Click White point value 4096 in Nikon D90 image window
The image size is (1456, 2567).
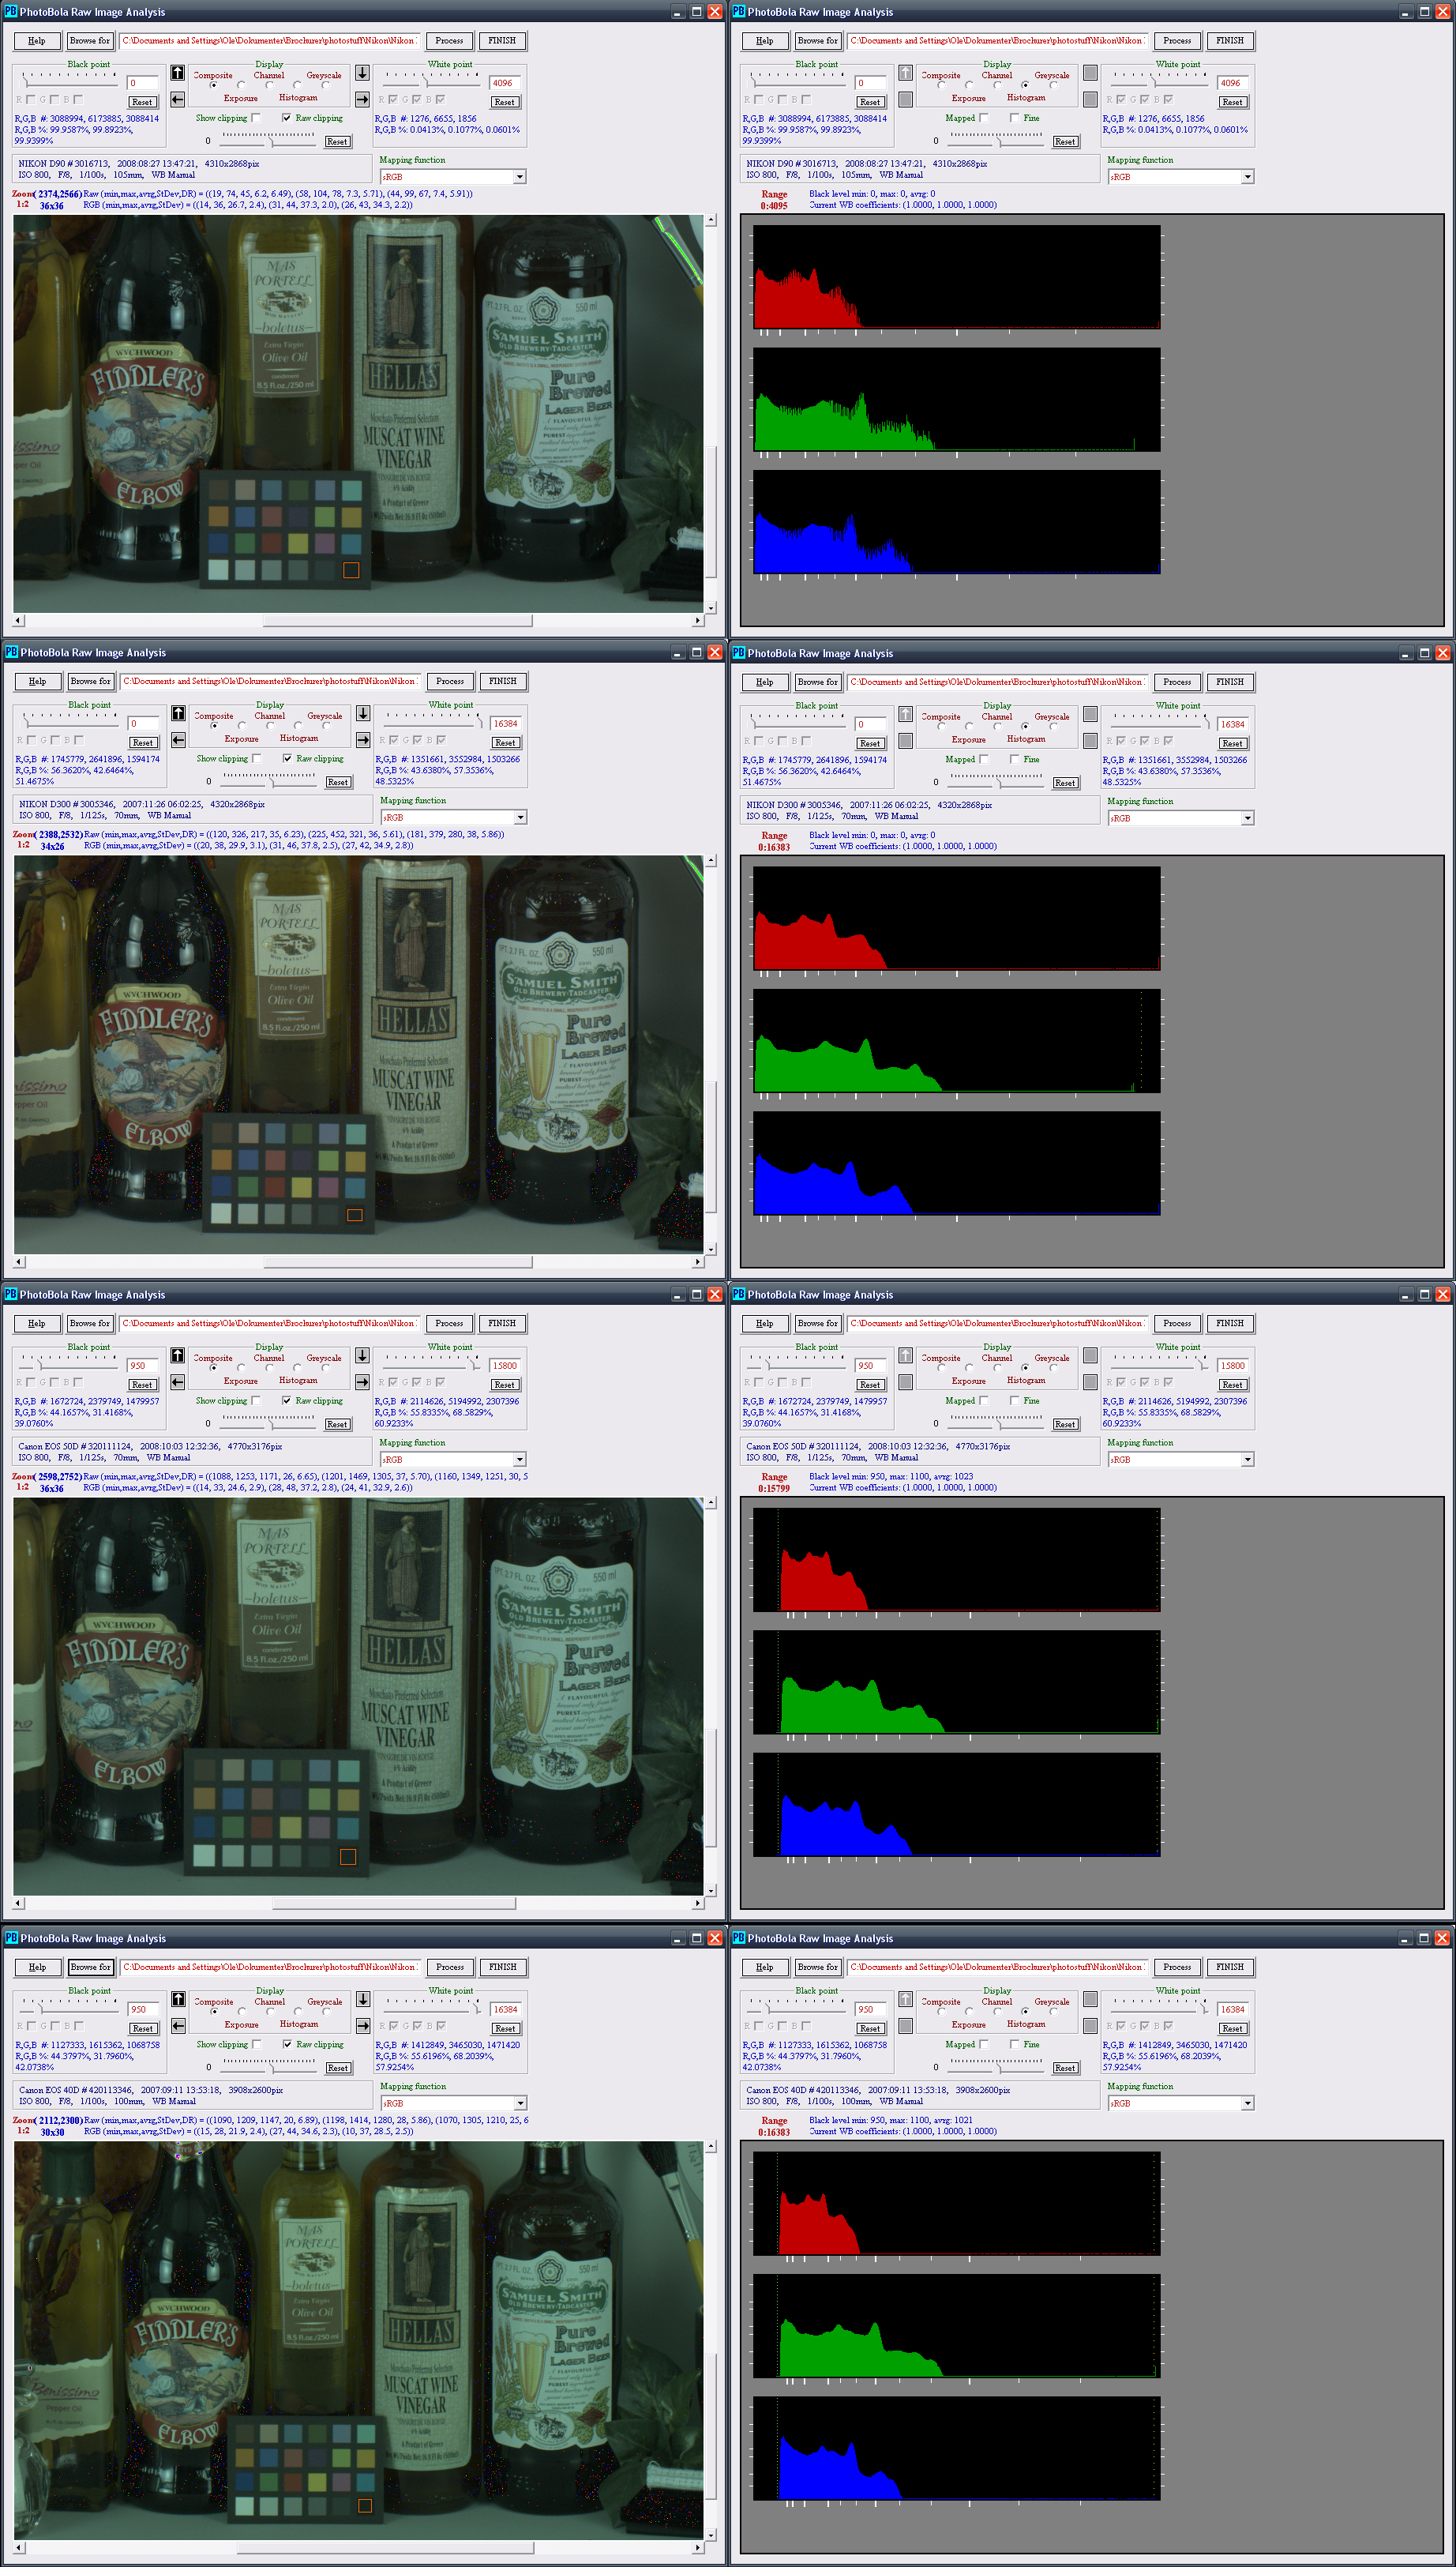pos(507,83)
